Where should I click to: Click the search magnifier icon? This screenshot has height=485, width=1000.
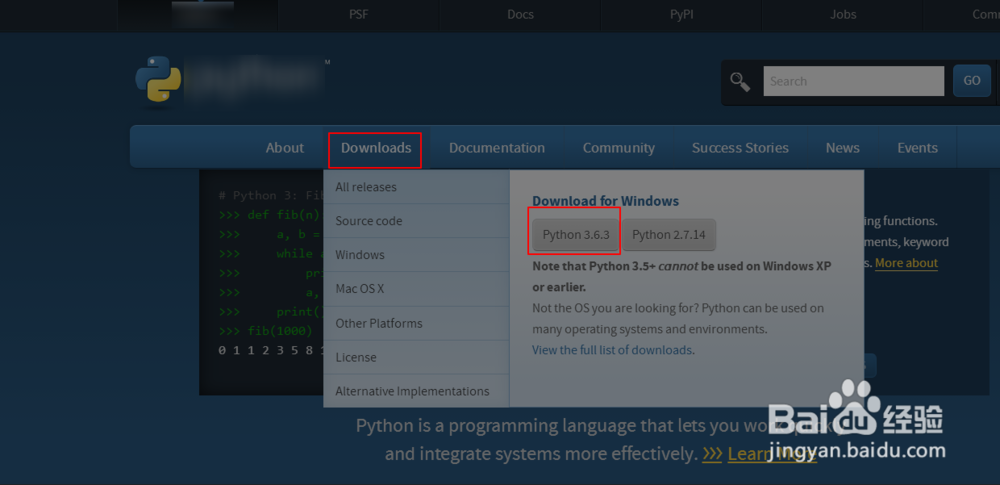click(x=740, y=82)
